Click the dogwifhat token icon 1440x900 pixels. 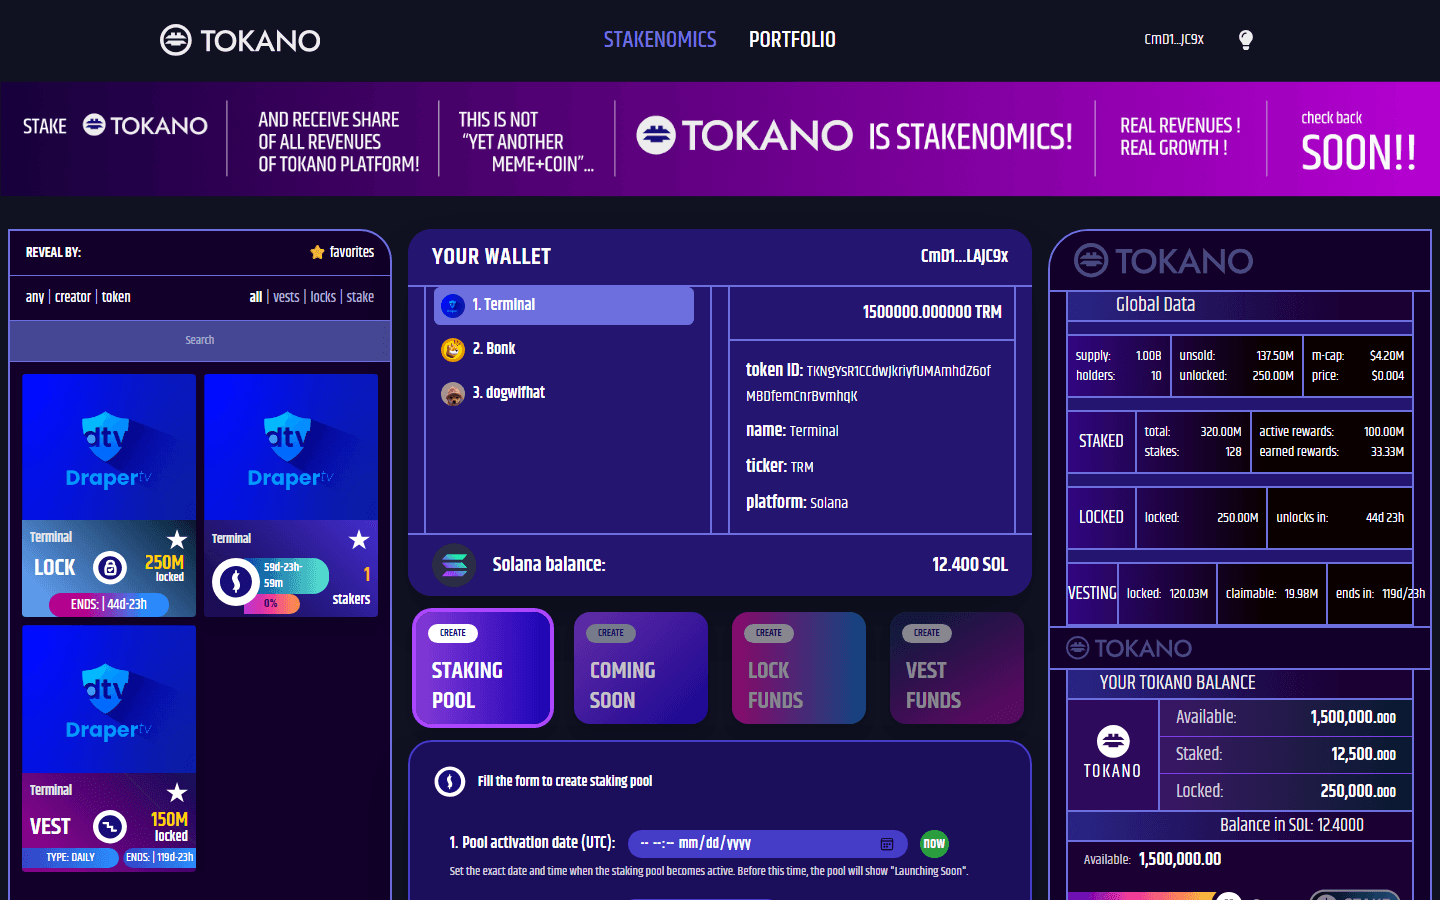(453, 393)
